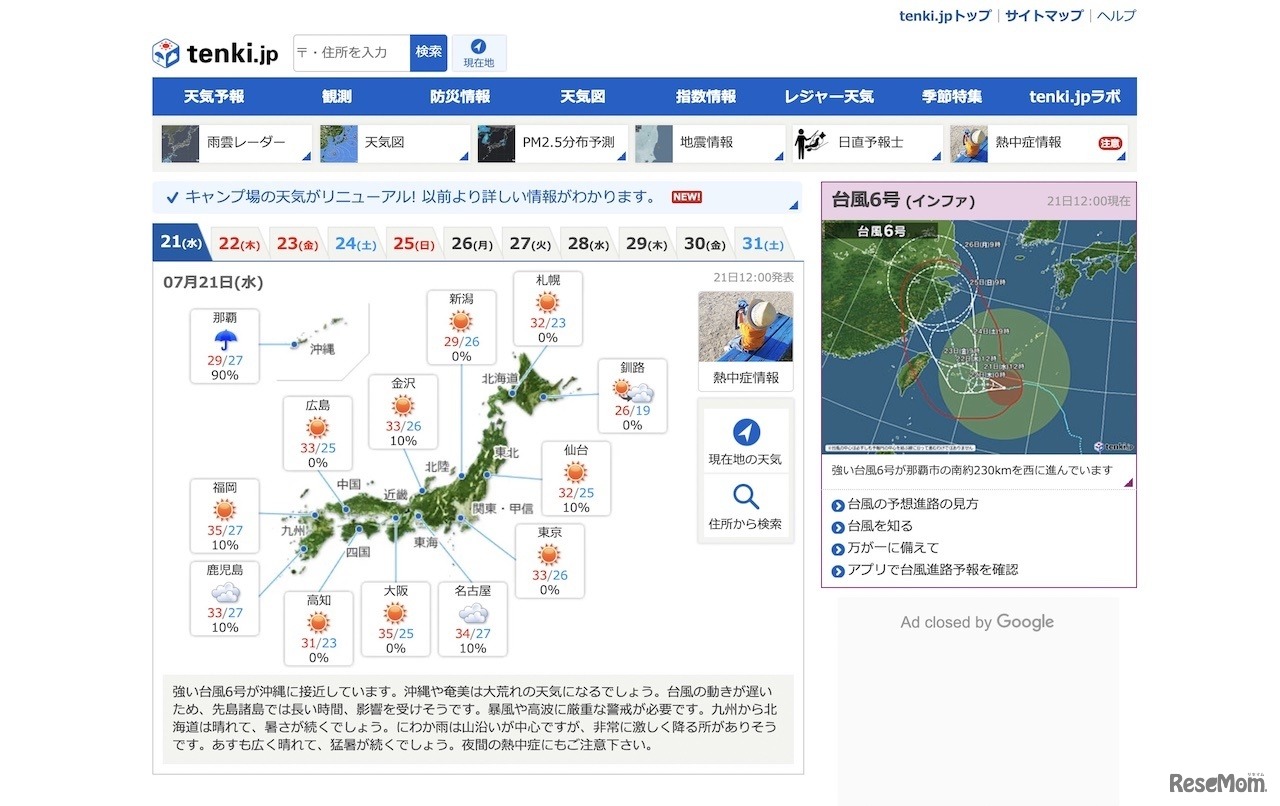
Task: Switch to the 22(木) date tab
Action: (238, 241)
